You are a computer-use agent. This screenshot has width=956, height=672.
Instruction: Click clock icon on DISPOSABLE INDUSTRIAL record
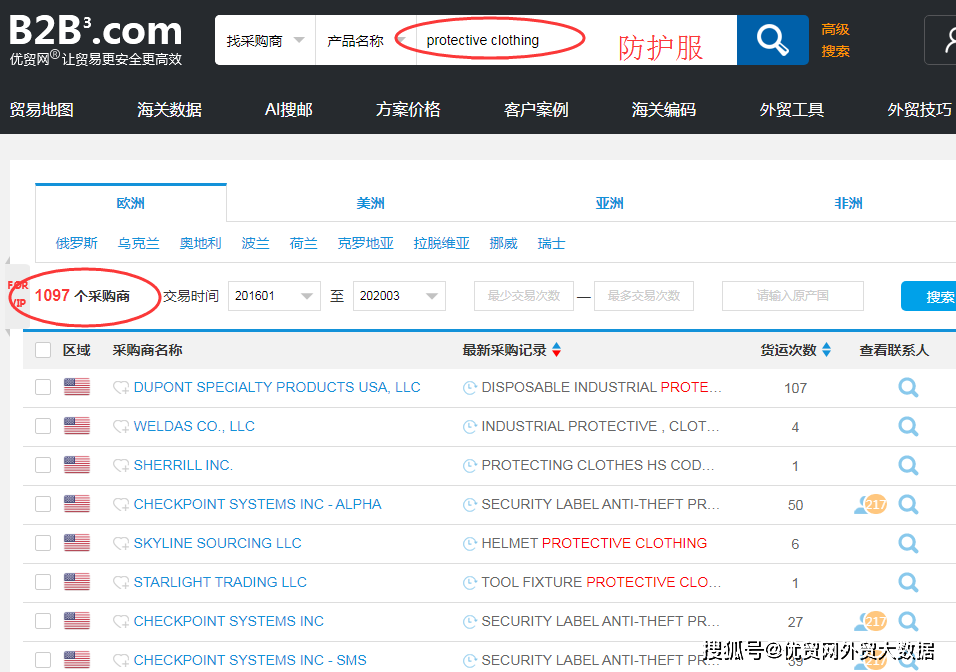(x=469, y=388)
